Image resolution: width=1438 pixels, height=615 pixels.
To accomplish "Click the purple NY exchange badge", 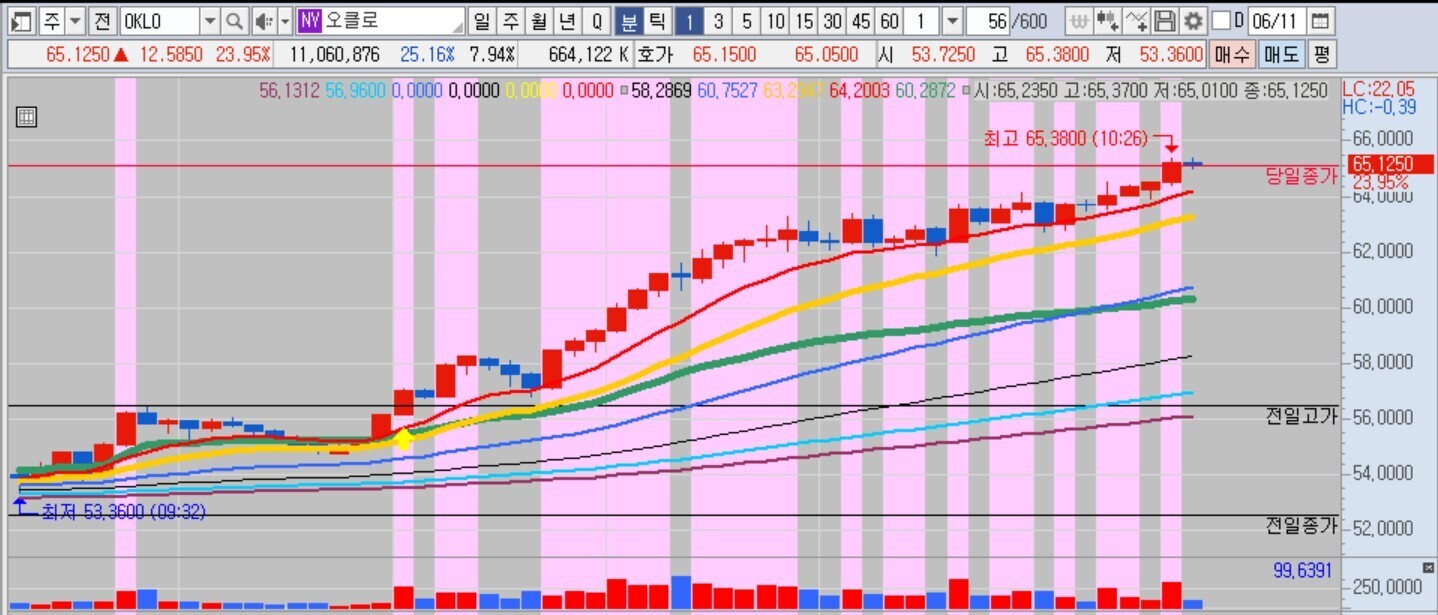I will coord(309,21).
